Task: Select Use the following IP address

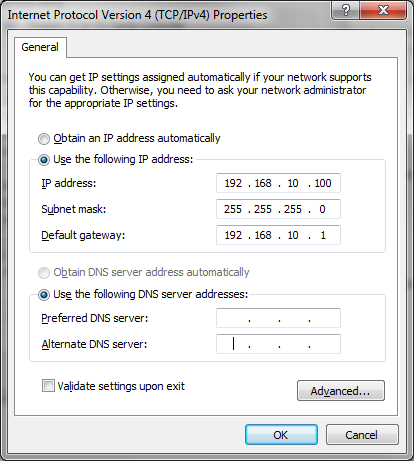Action: (44, 160)
